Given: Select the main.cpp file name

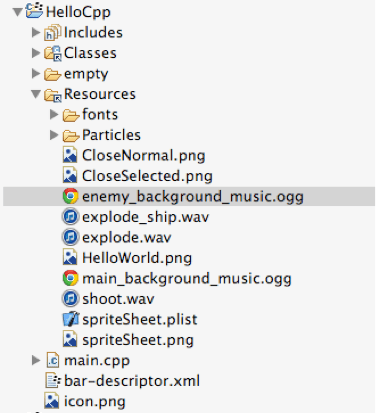Looking at the screenshot, I should (97, 361).
